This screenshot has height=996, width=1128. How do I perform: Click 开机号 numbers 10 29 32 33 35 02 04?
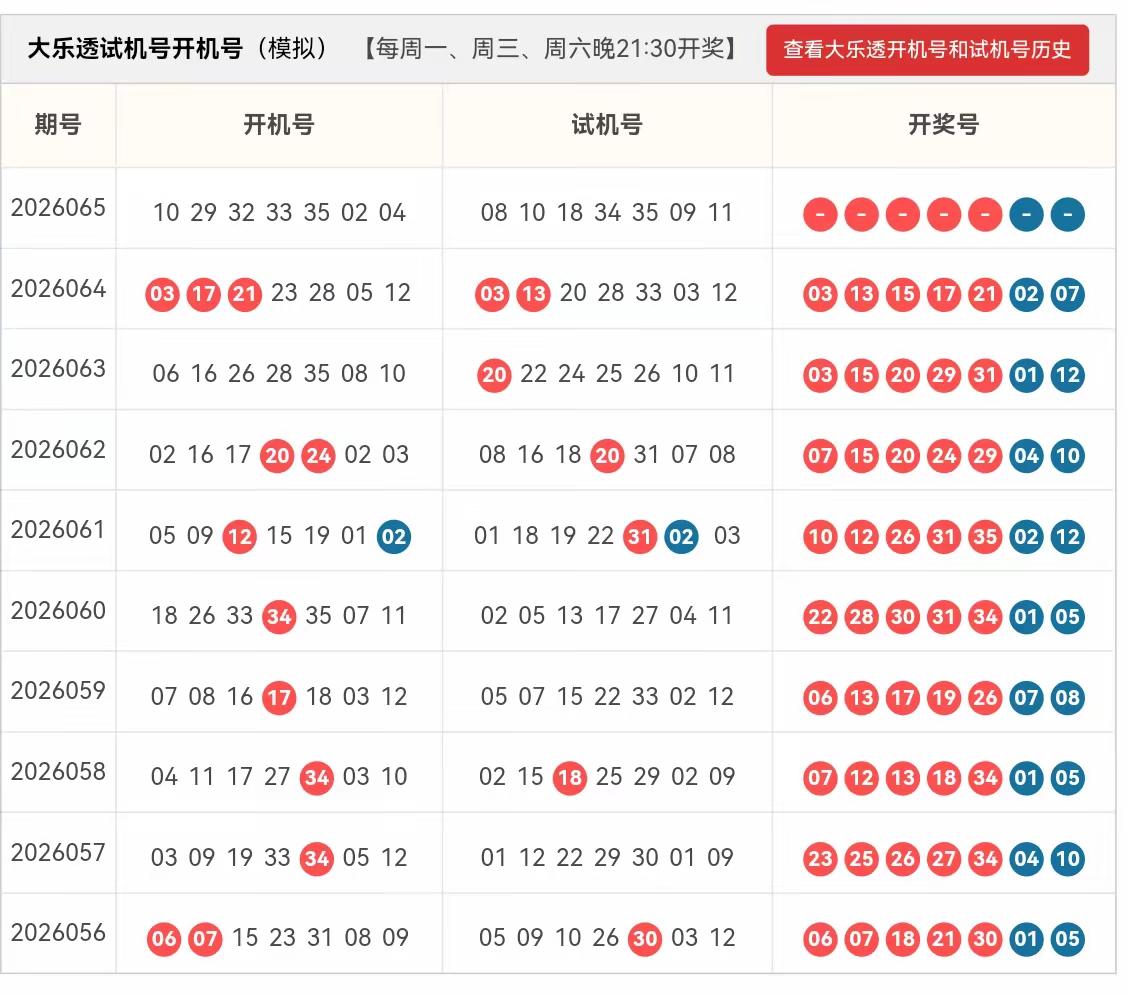(x=279, y=212)
